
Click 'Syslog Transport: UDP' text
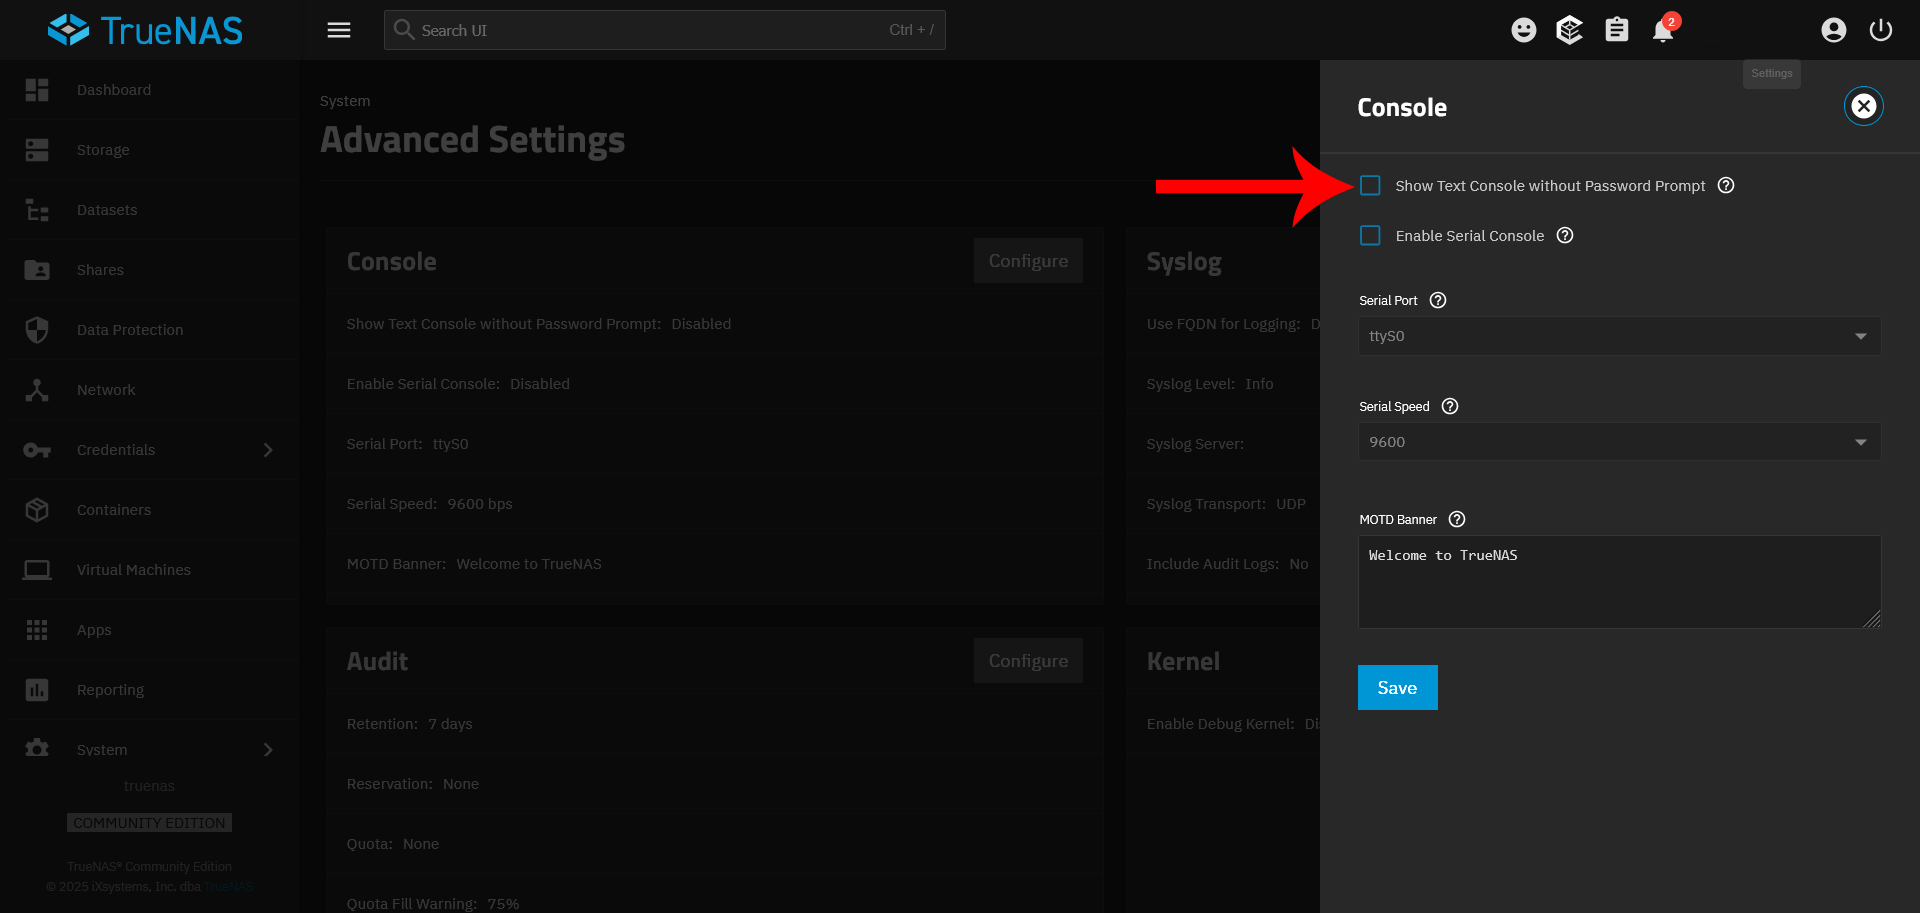[1226, 504]
